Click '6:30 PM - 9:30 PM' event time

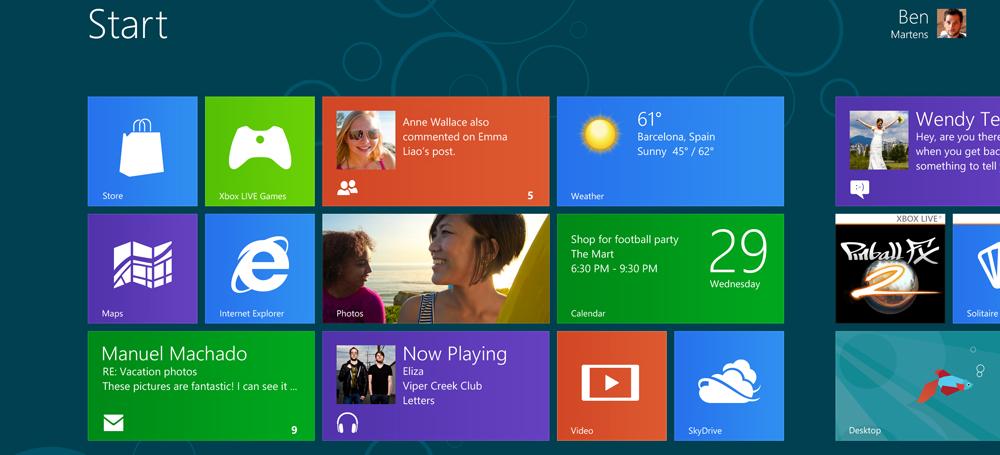point(614,269)
